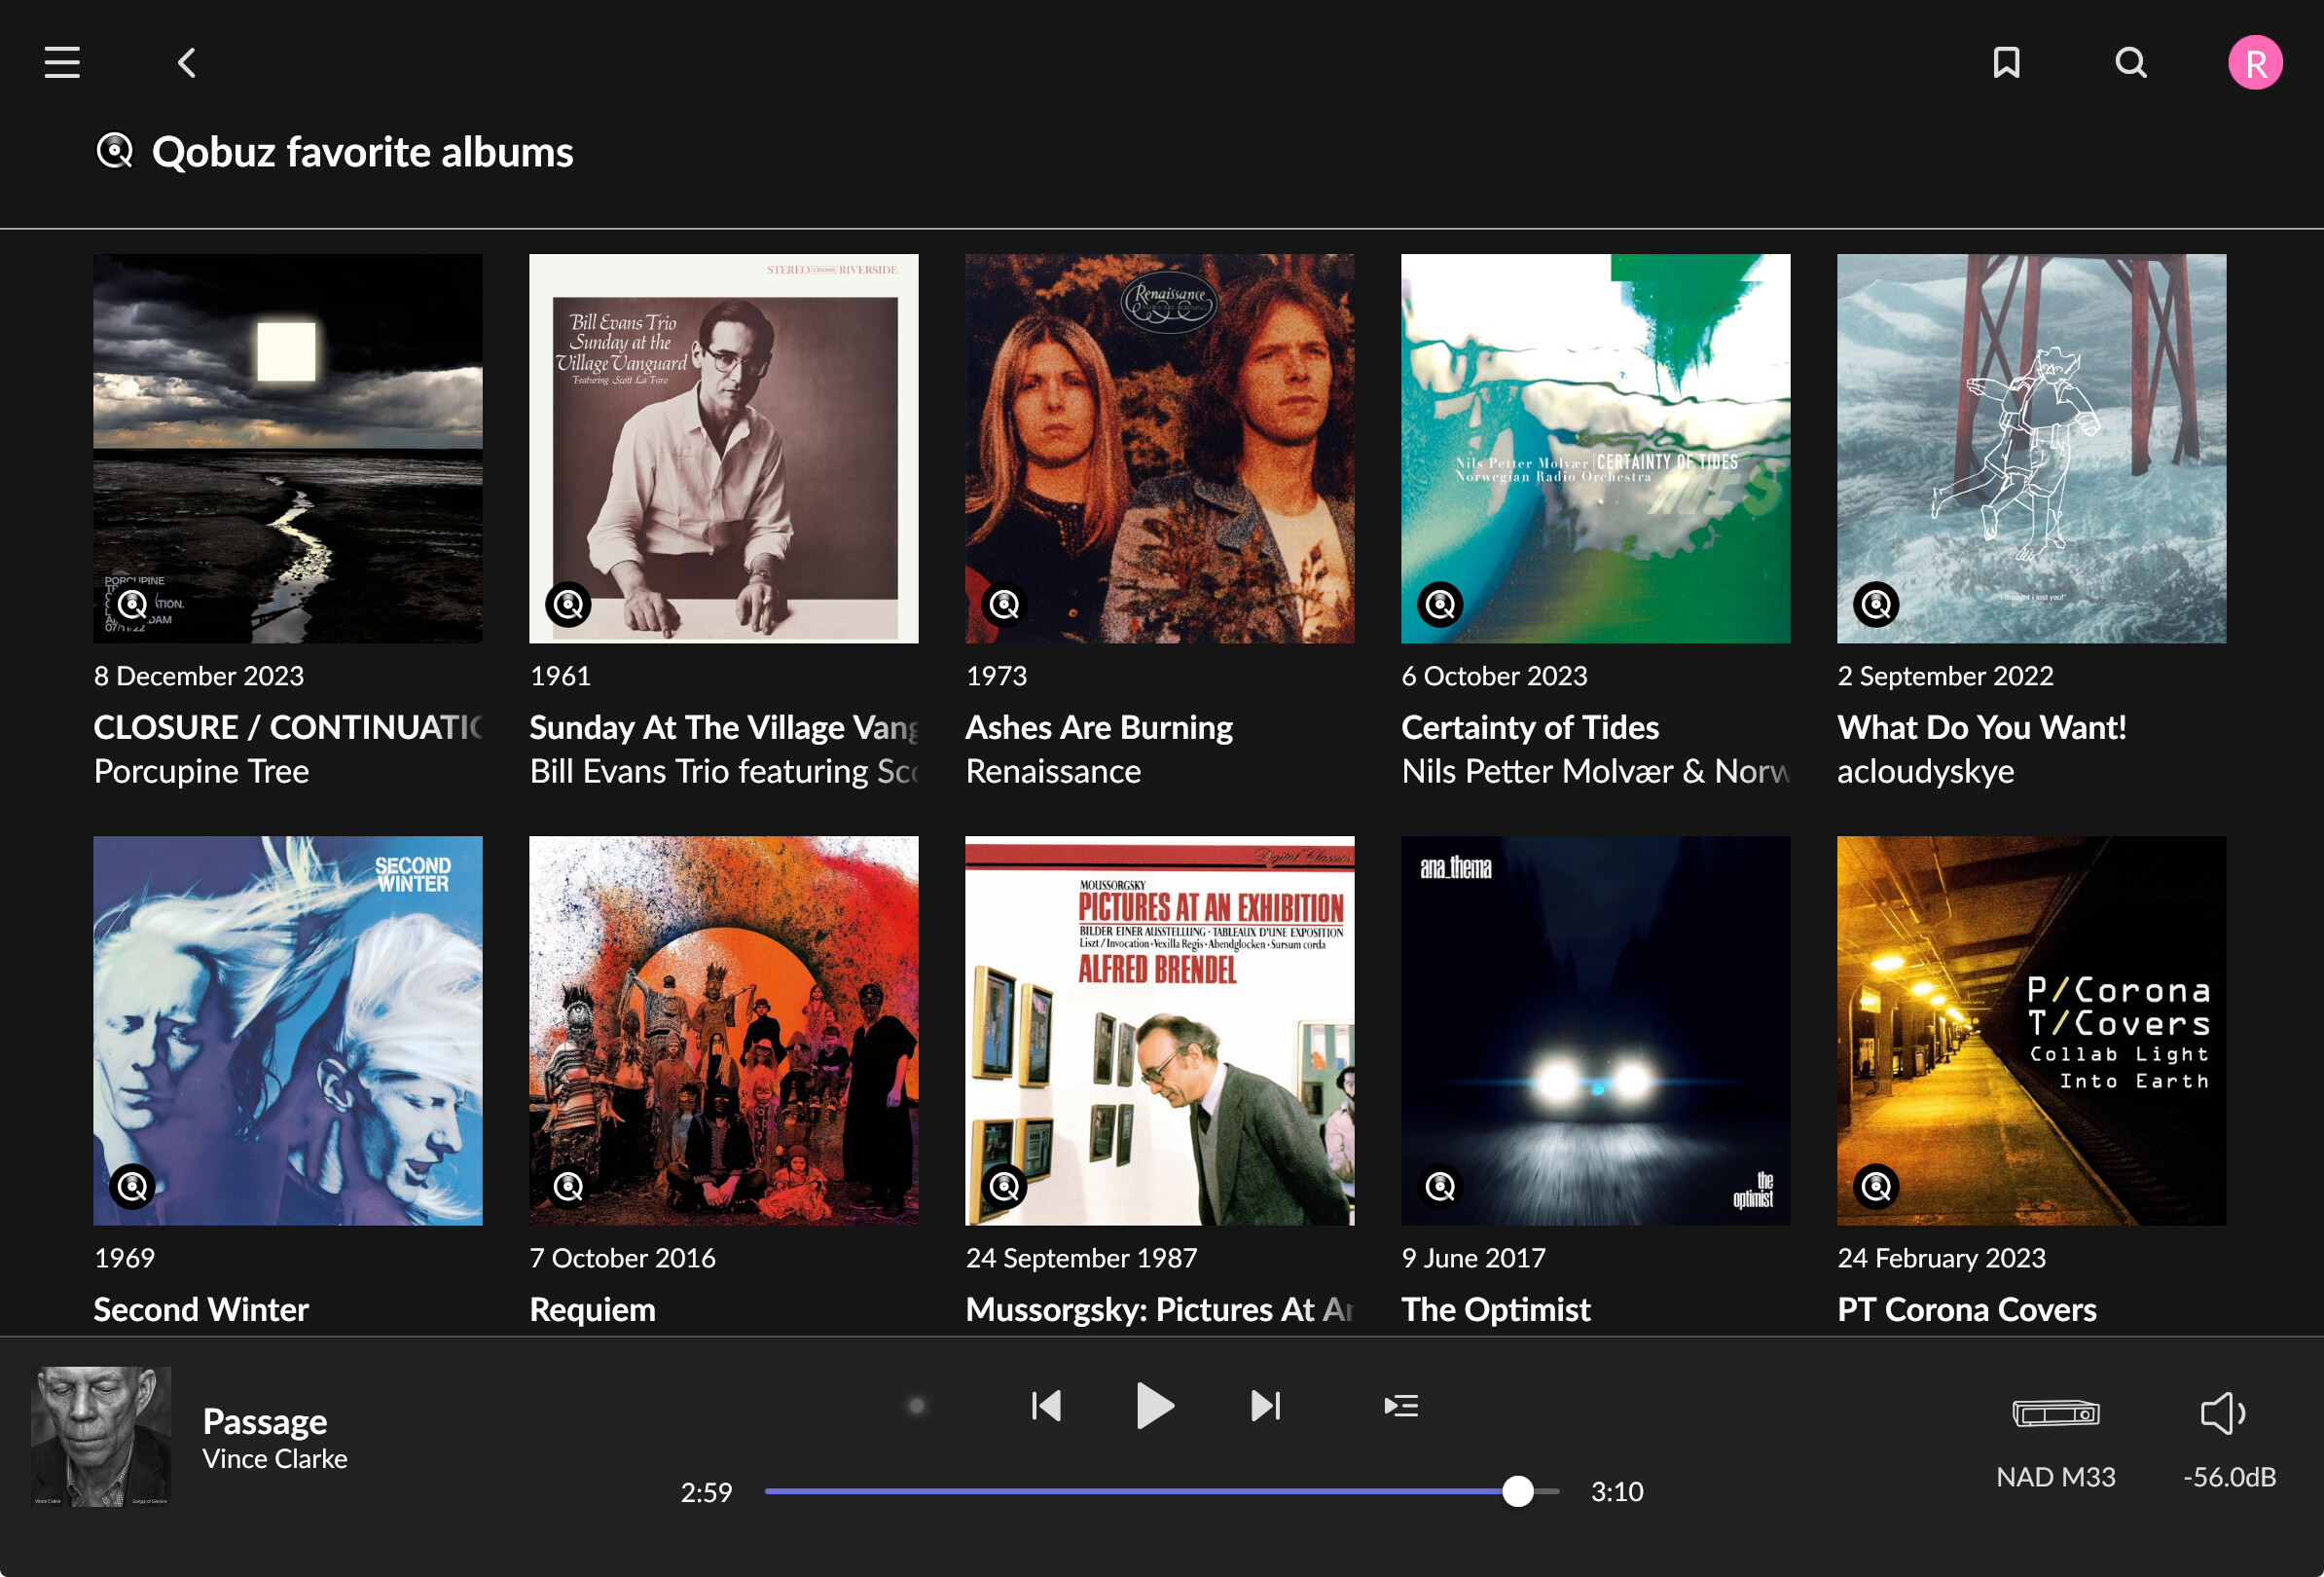Skip to the previous track
This screenshot has height=1577, width=2324.
click(1046, 1406)
